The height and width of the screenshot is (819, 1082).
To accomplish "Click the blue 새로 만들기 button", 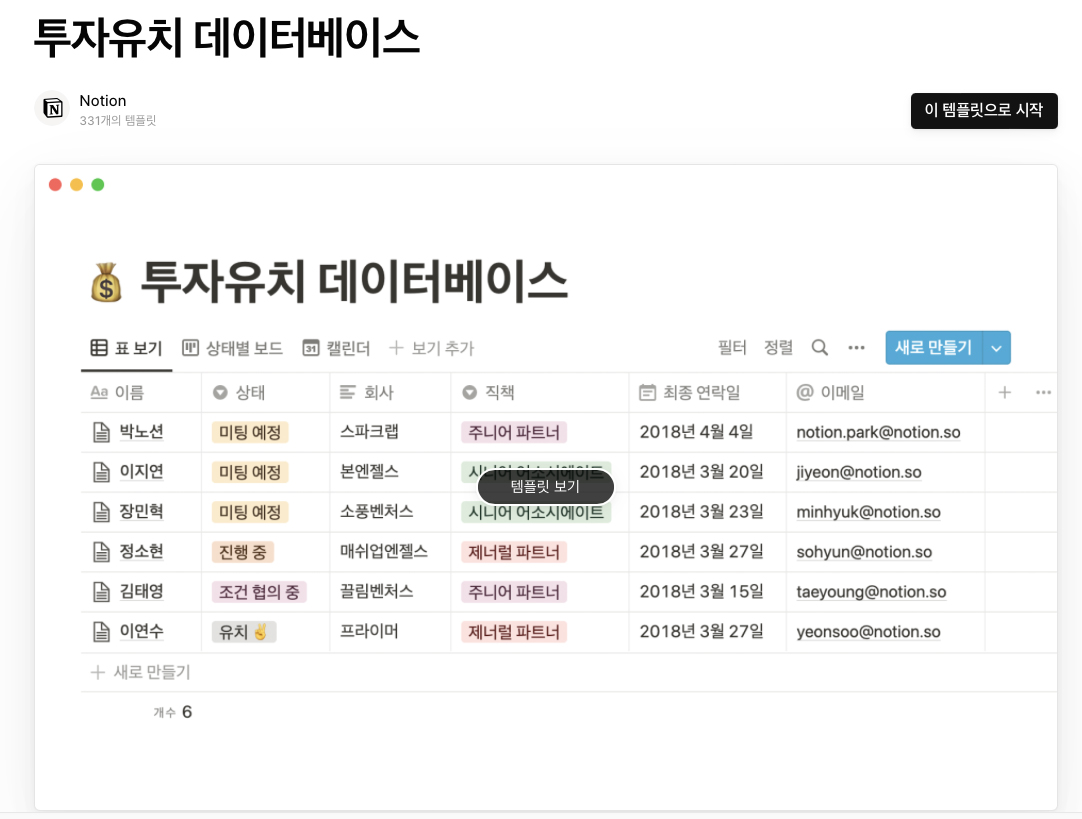I will 934,348.
